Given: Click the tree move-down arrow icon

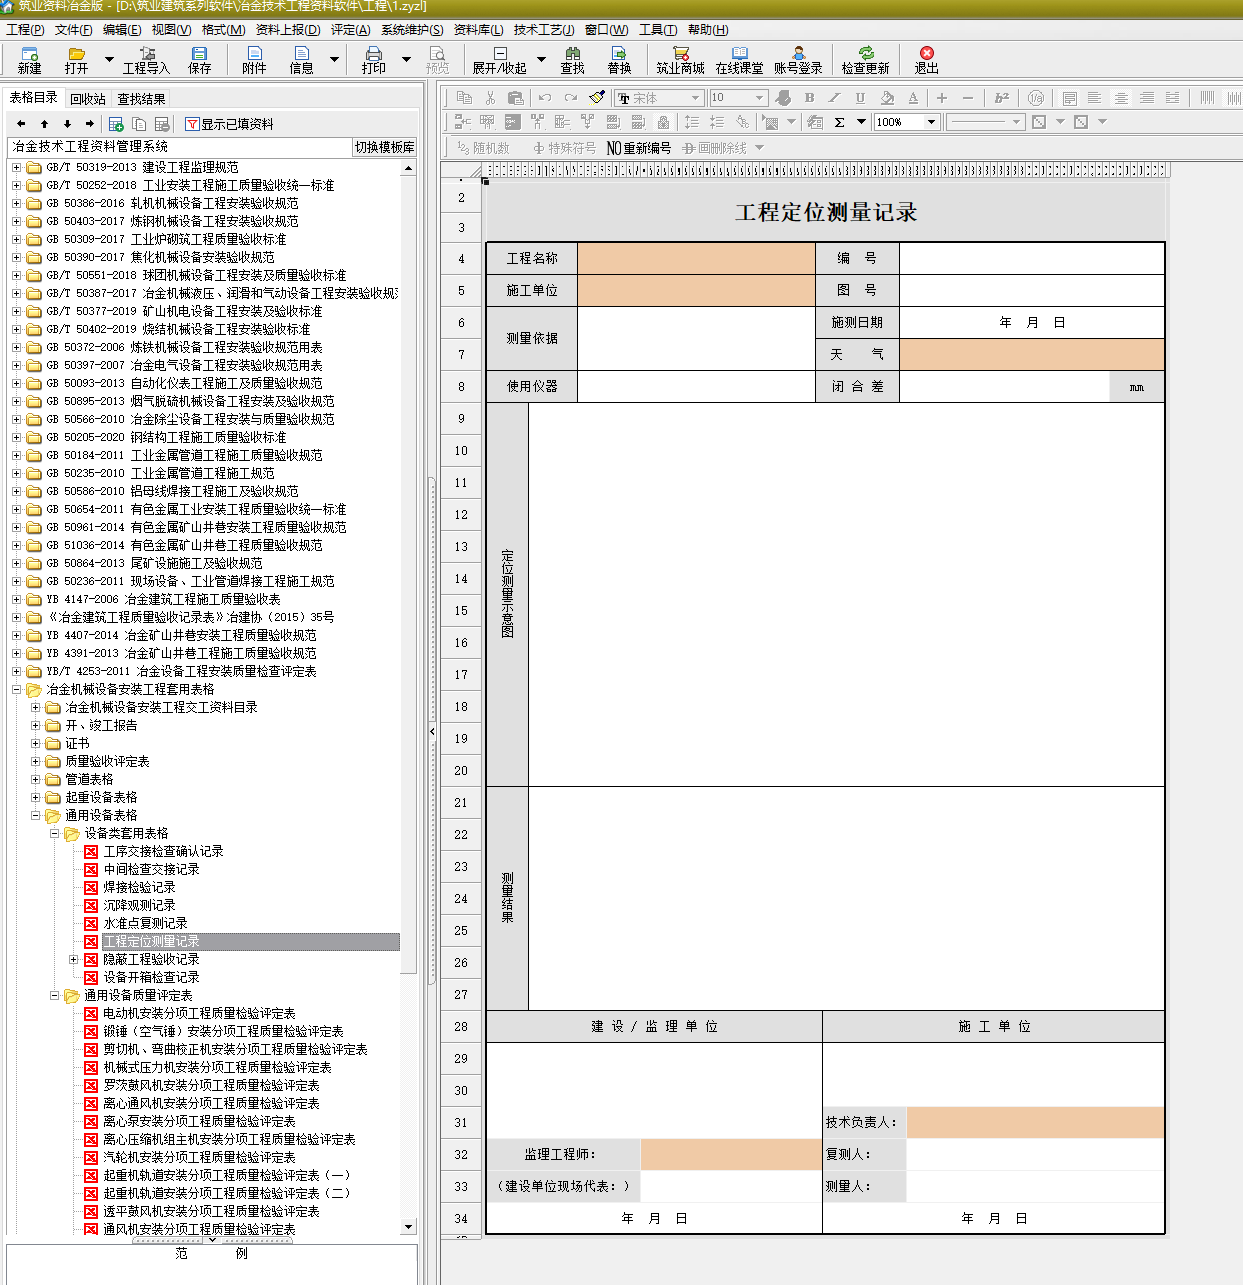Looking at the screenshot, I should tap(67, 124).
